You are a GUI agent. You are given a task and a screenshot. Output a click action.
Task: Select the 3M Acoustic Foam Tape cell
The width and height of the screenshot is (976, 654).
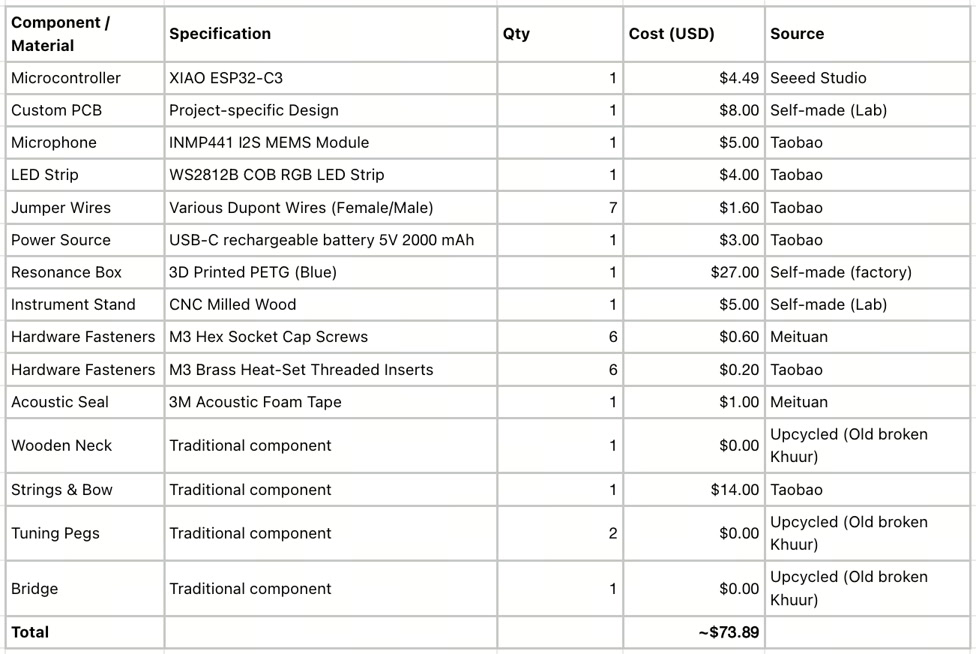331,402
